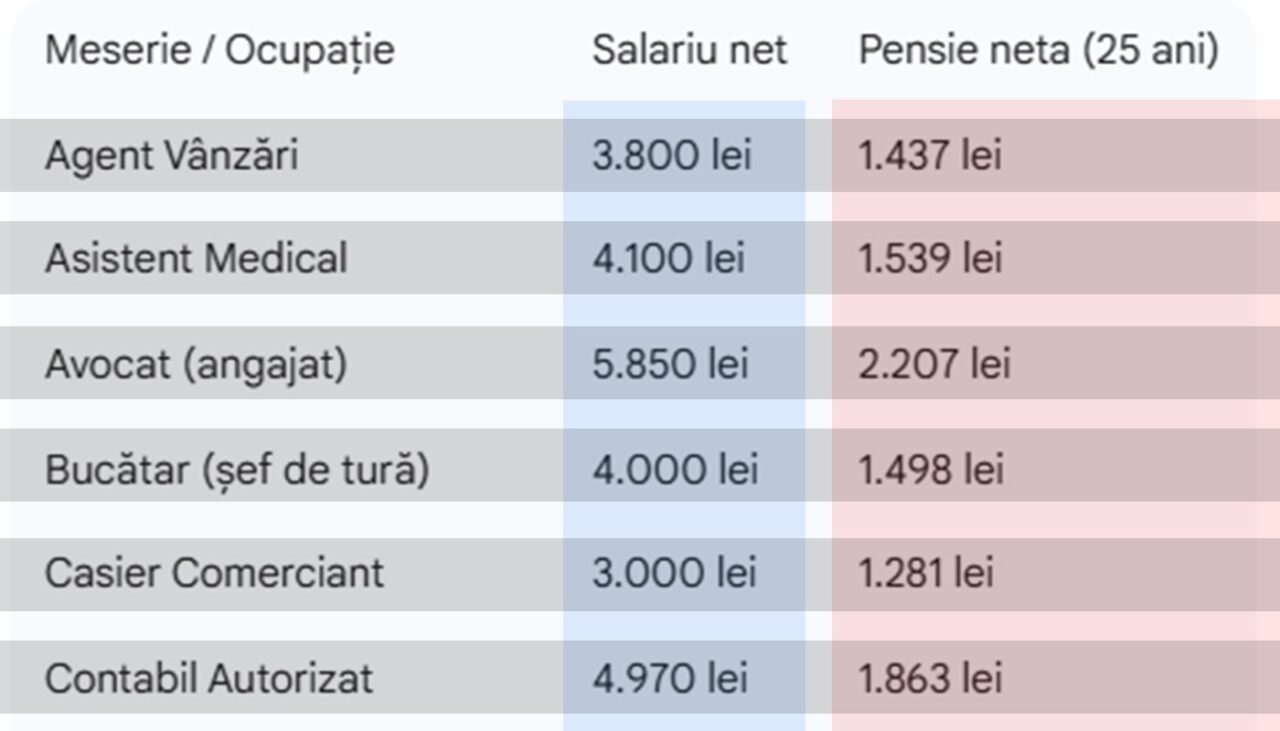Image resolution: width=1280 pixels, height=731 pixels.
Task: Select the 1.539 lei pension cell
Action: pos(930,258)
